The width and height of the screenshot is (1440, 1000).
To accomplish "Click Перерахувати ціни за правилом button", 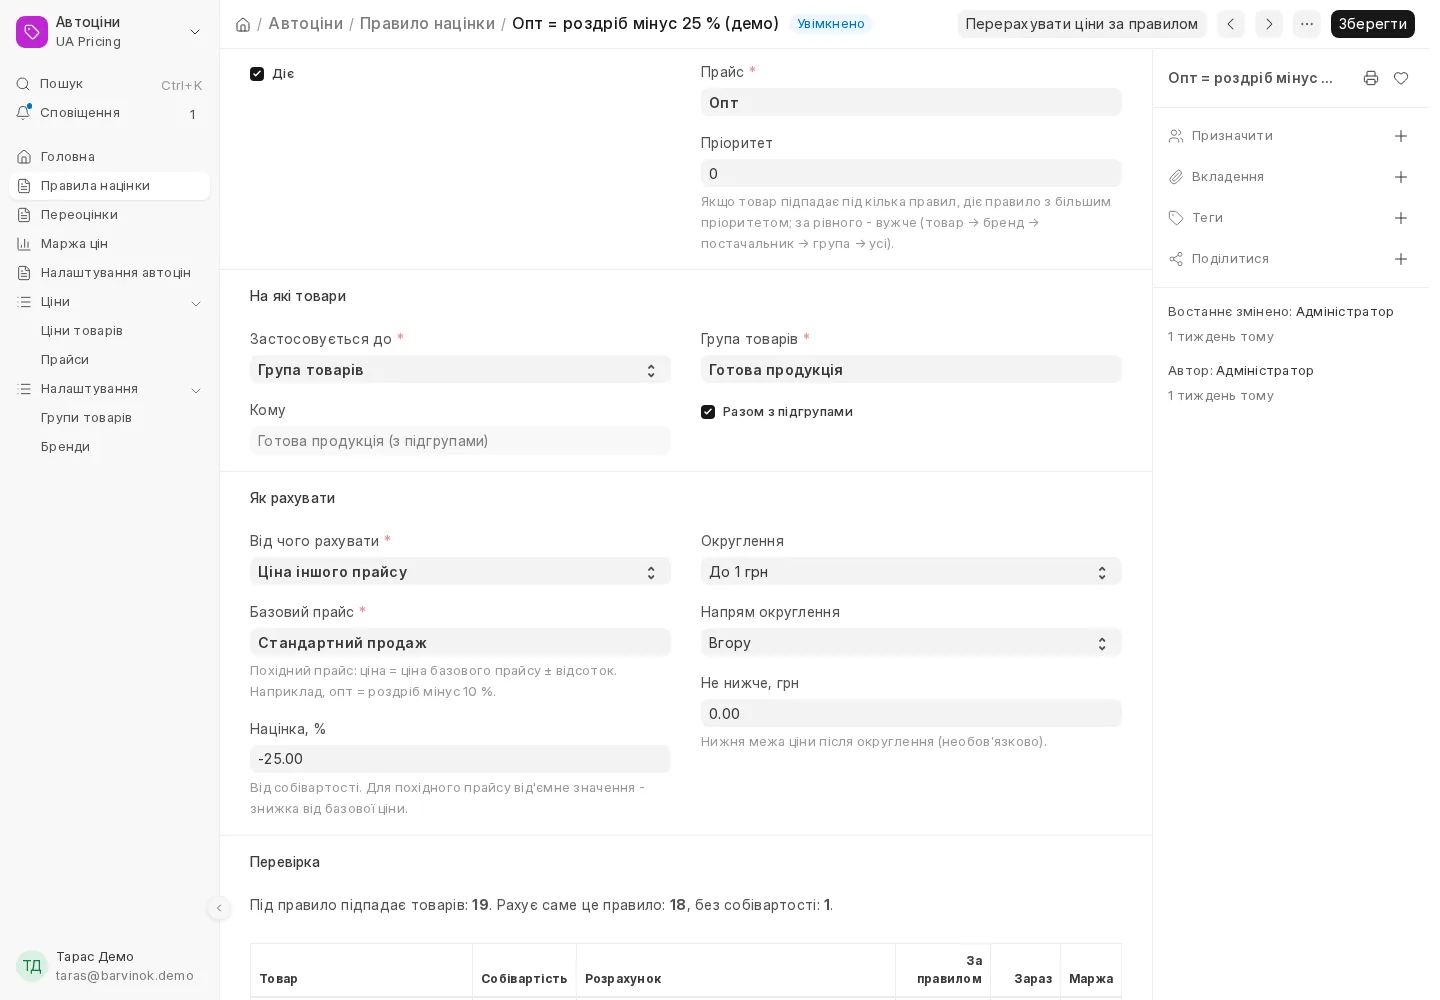I will pos(1082,24).
